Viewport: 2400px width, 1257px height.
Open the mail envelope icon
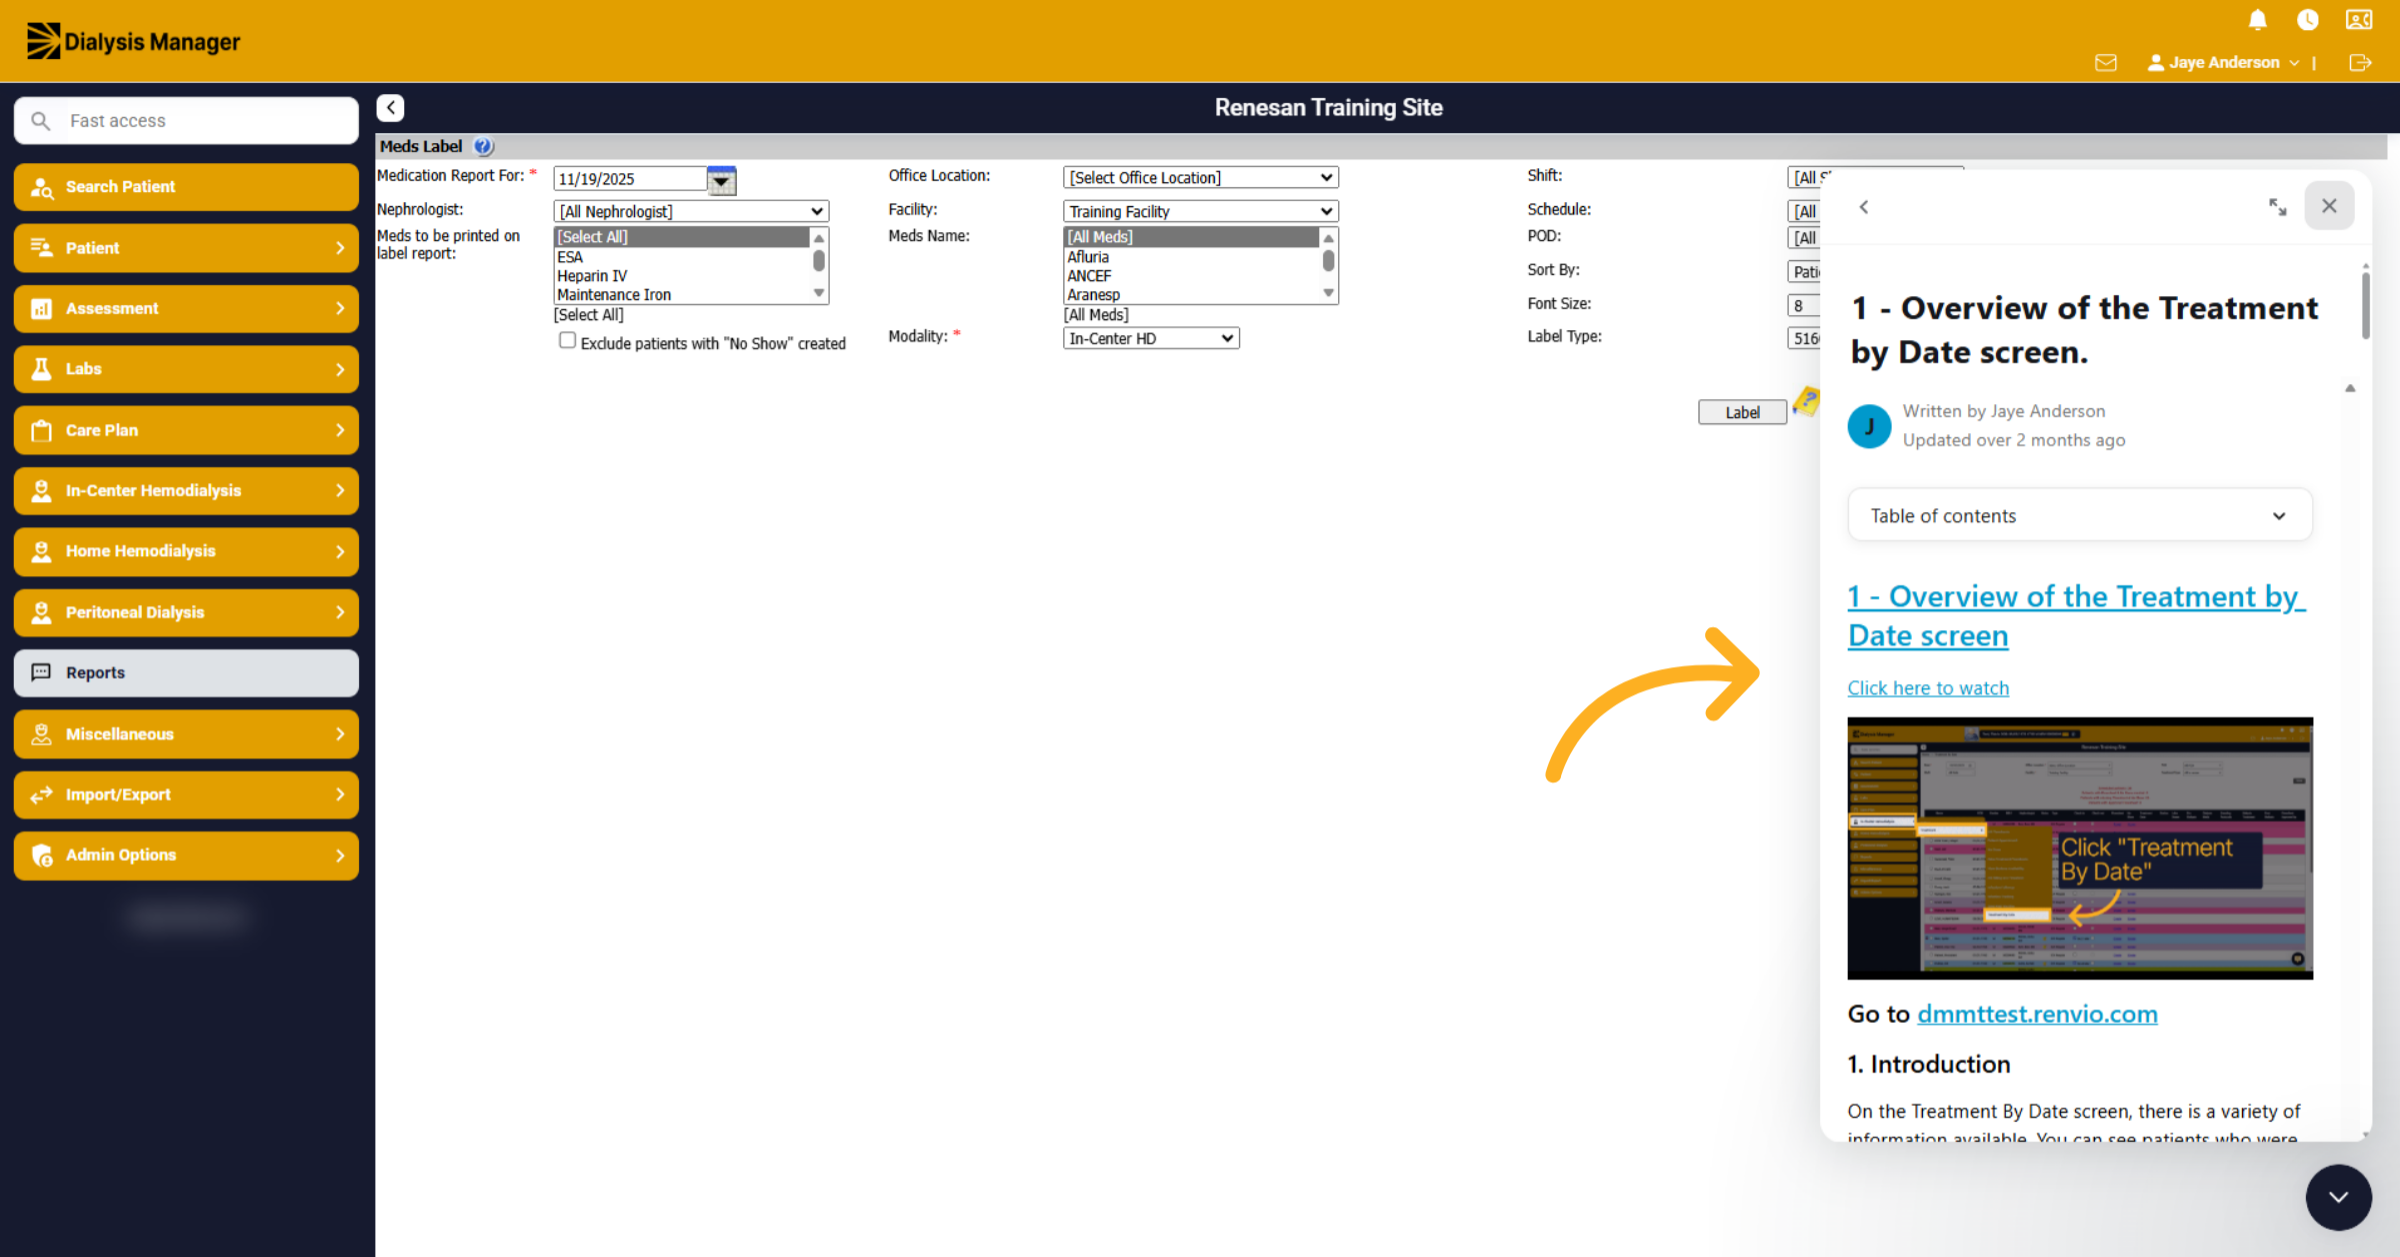[x=2105, y=62]
